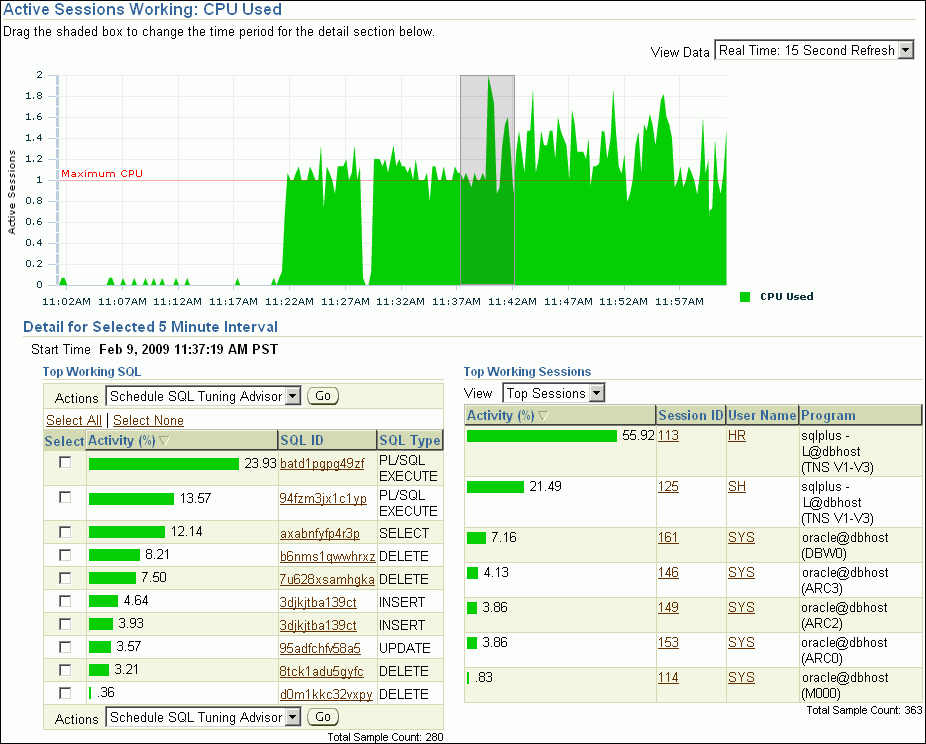The width and height of the screenshot is (926, 744).
Task: Click the top Go button
Action: click(x=322, y=396)
